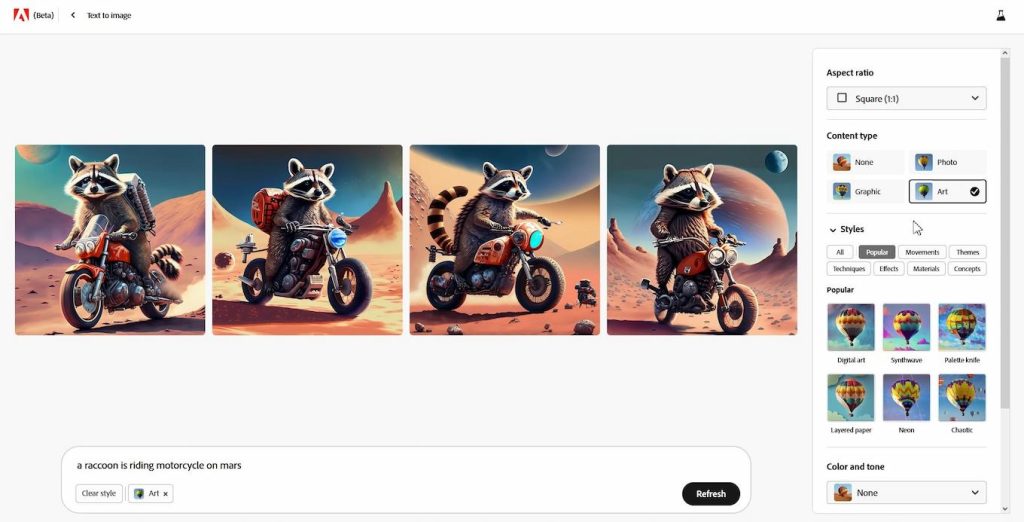Set content type to Photo

(948, 162)
